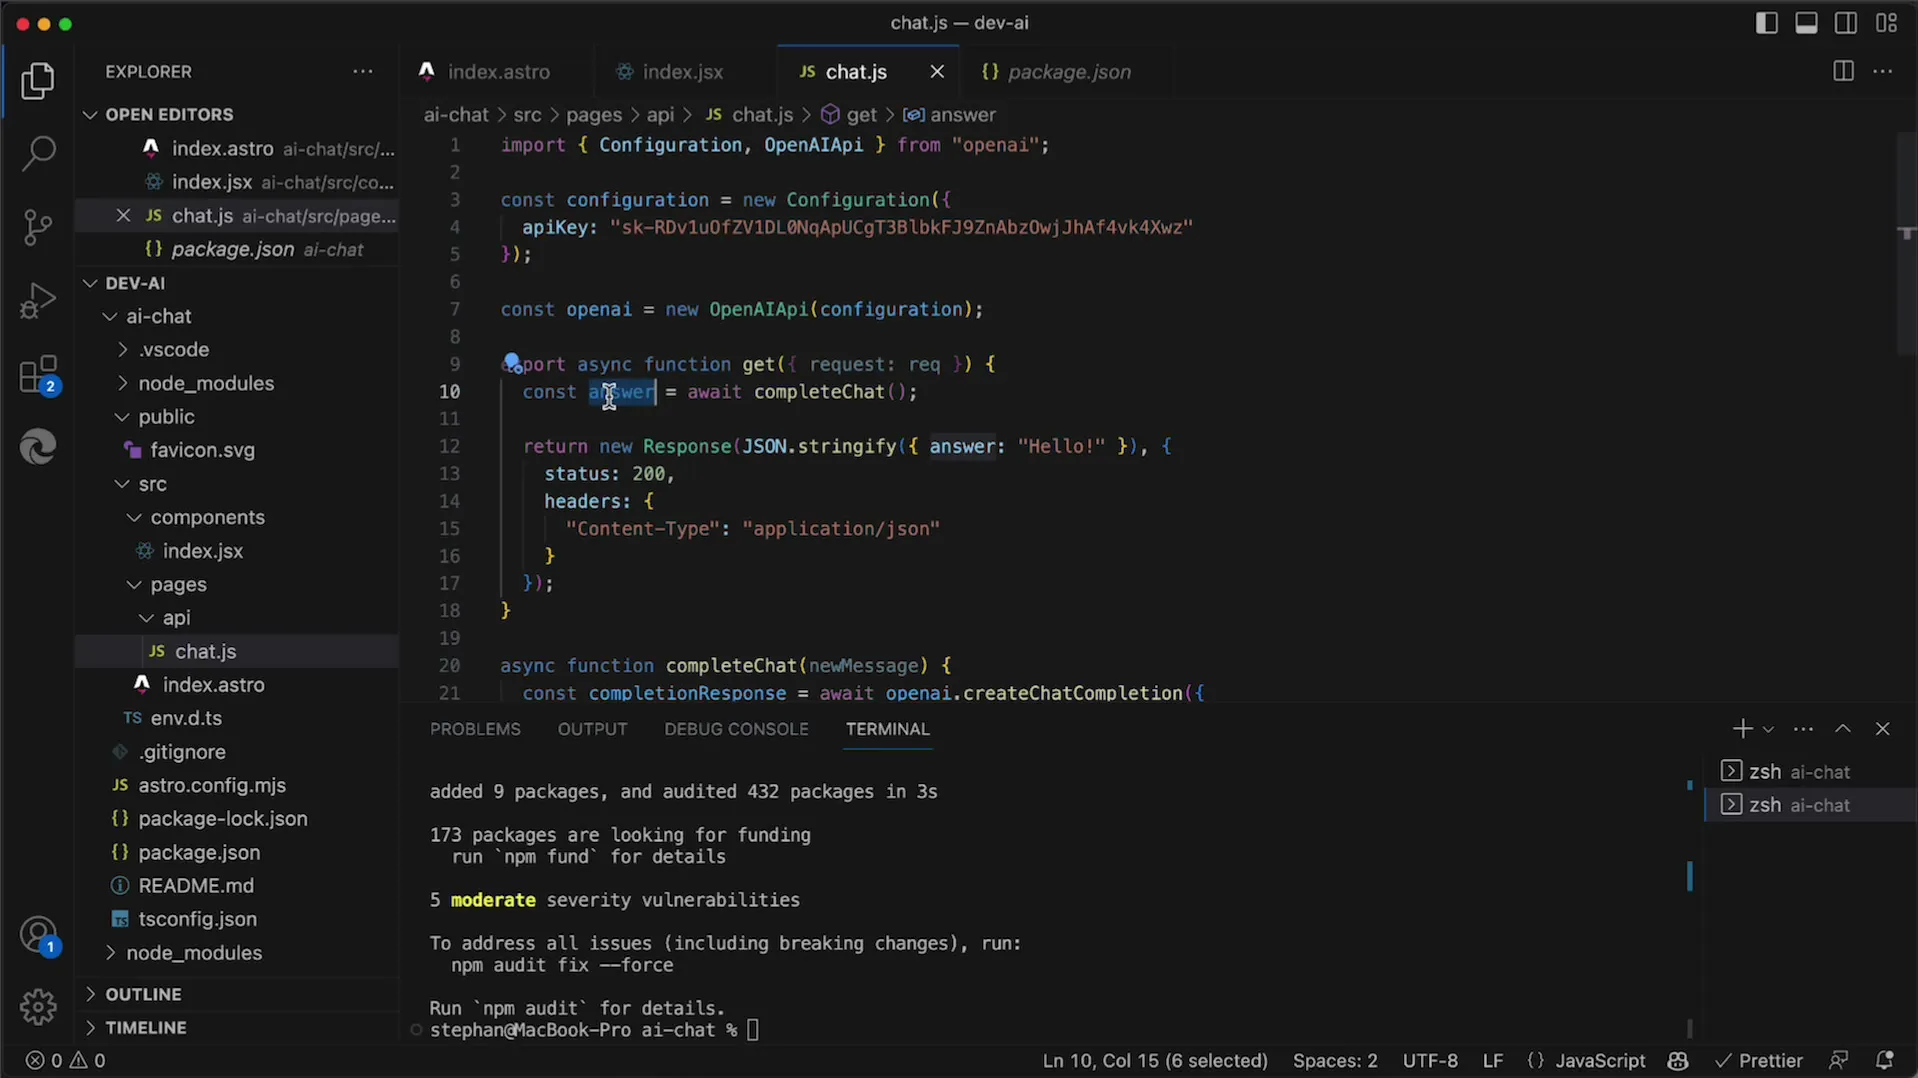The width and height of the screenshot is (1918, 1078).
Task: Open the Search view in activity bar
Action: pyautogui.click(x=38, y=153)
